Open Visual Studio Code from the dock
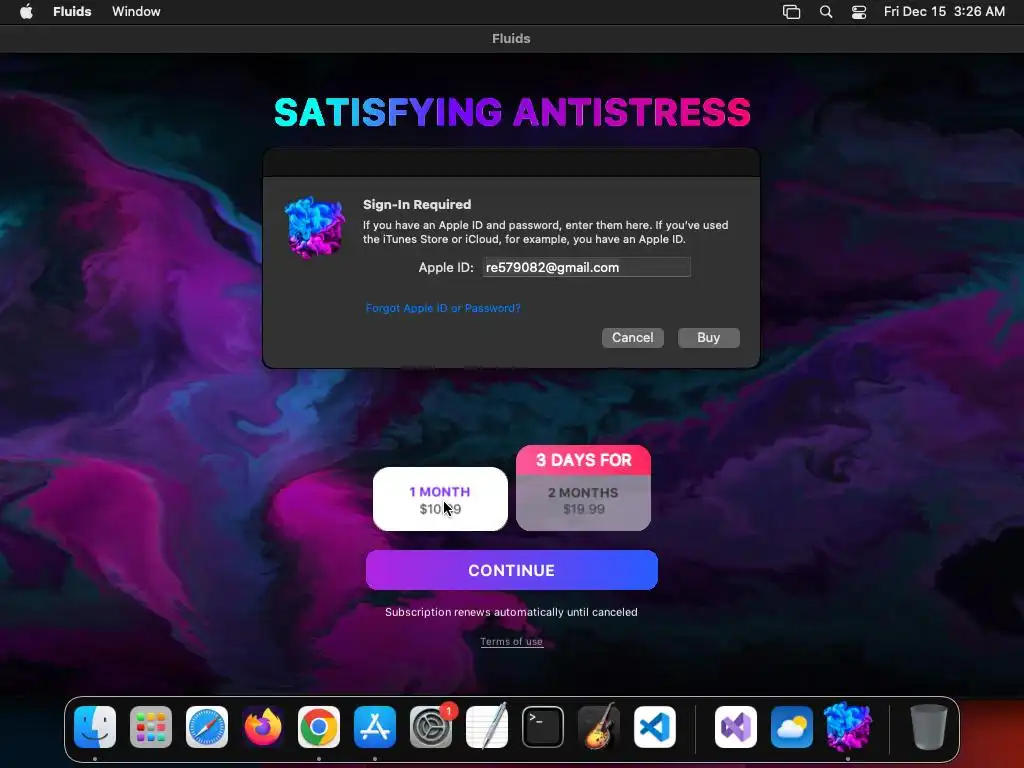 655,727
